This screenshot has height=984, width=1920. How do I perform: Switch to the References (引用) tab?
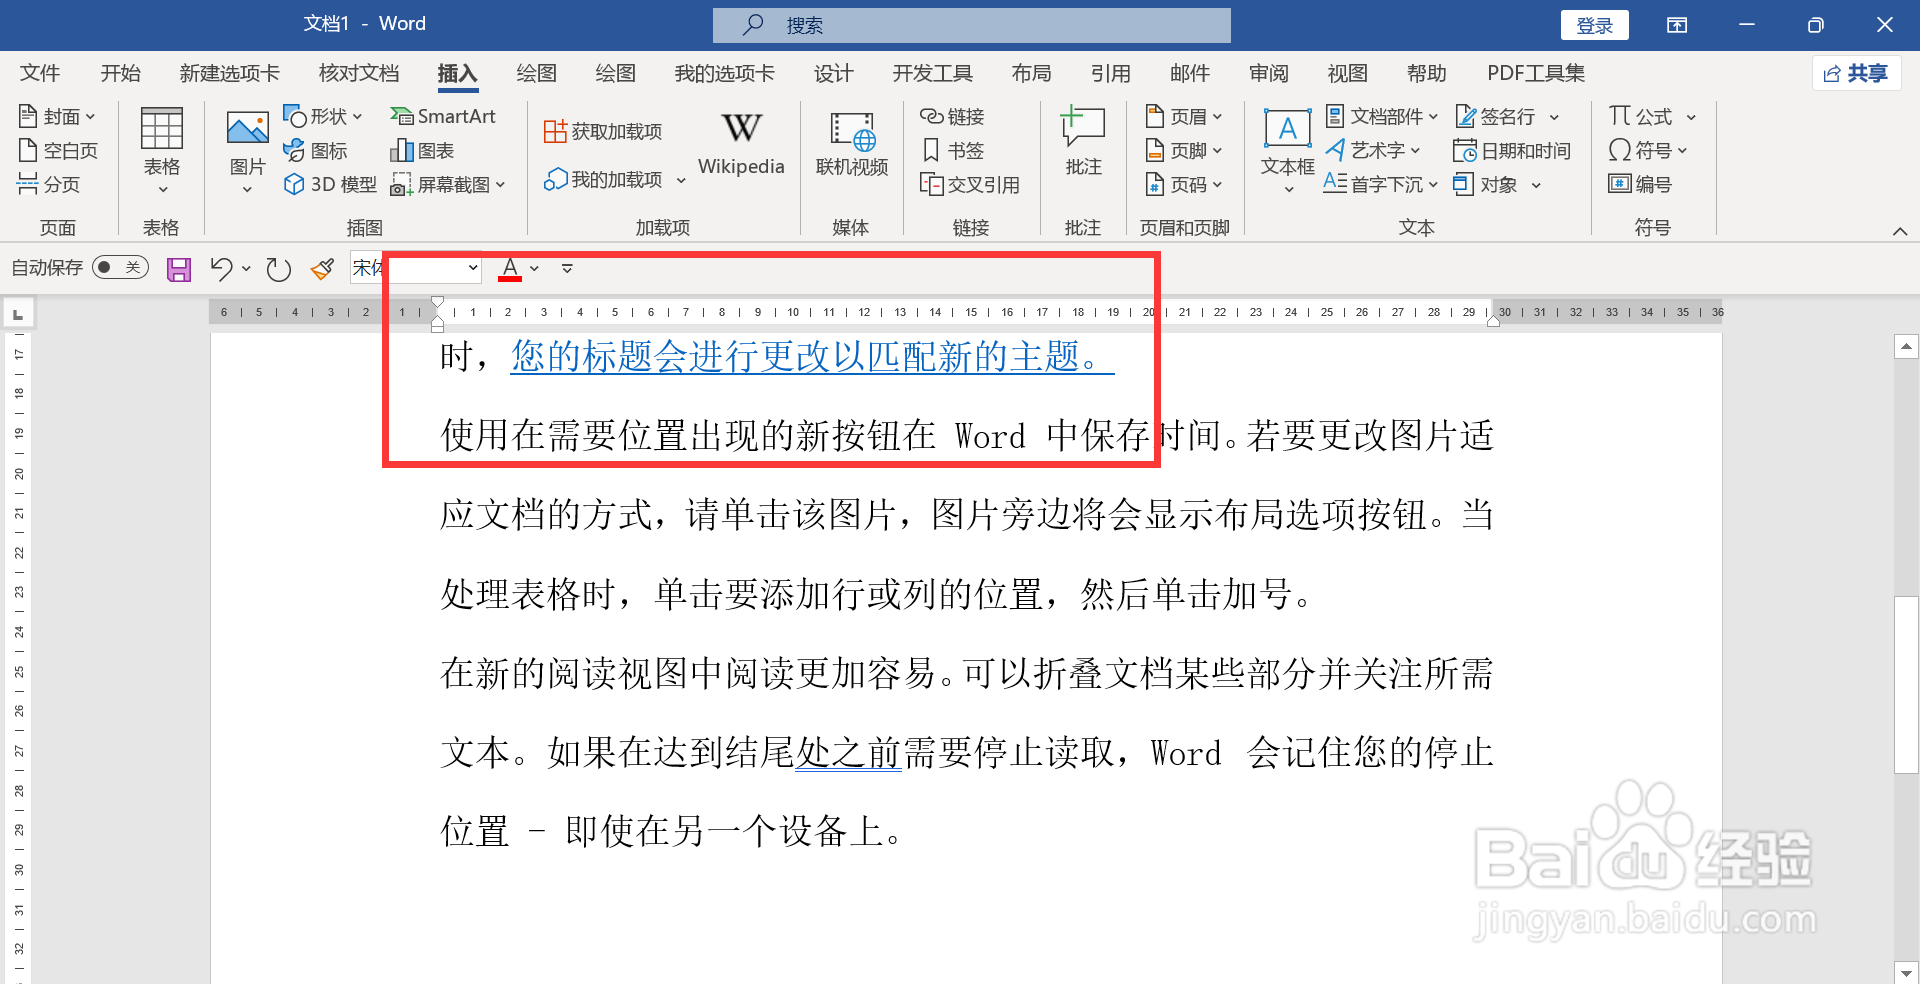pos(1110,73)
